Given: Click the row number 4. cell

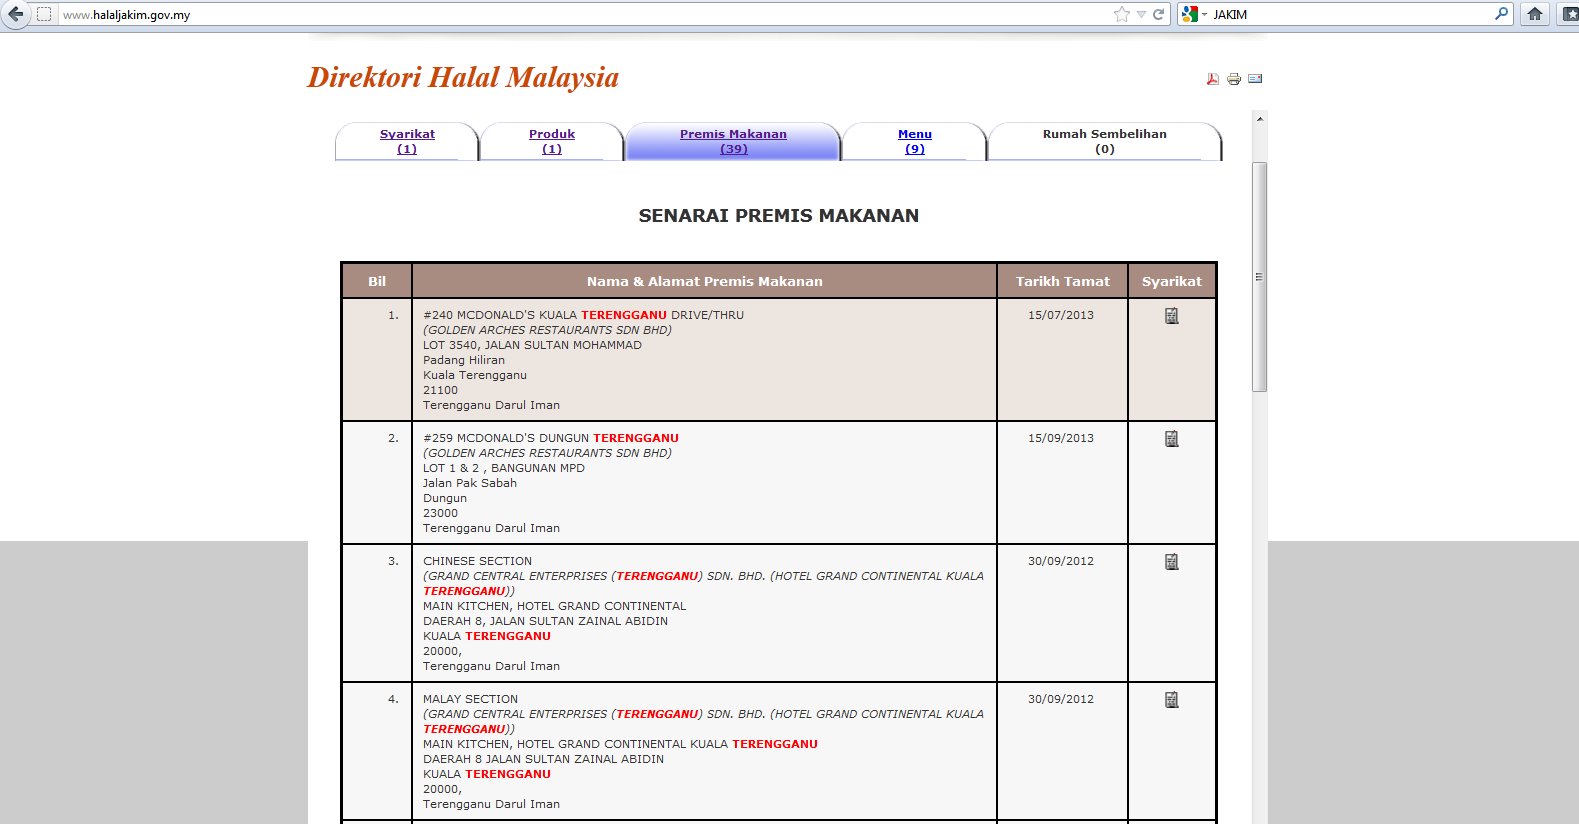Looking at the screenshot, I should click(x=377, y=751).
